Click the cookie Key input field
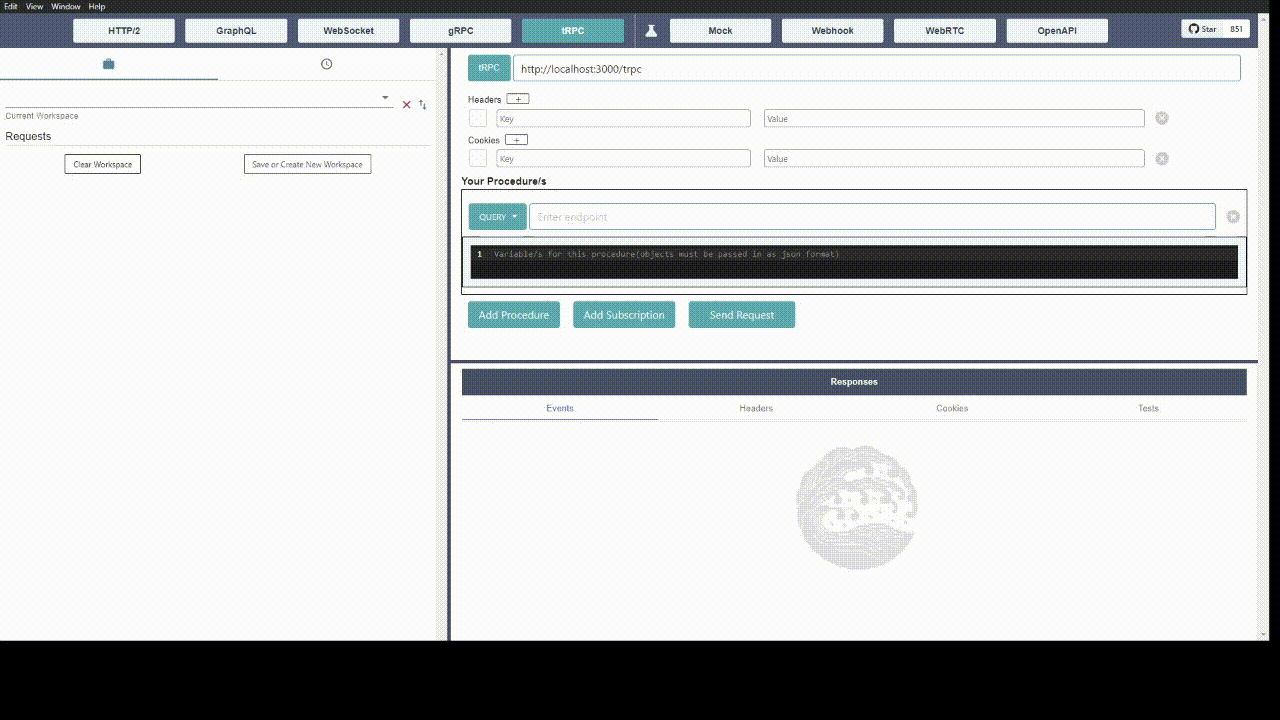This screenshot has height=720, width=1280. 623,158
